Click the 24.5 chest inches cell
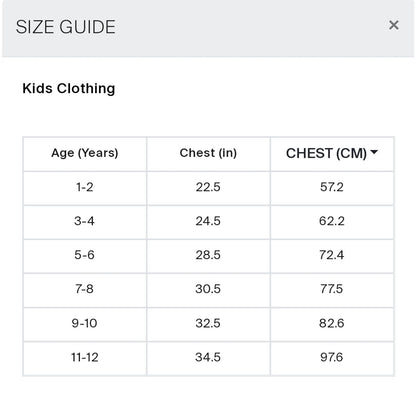 pos(208,221)
